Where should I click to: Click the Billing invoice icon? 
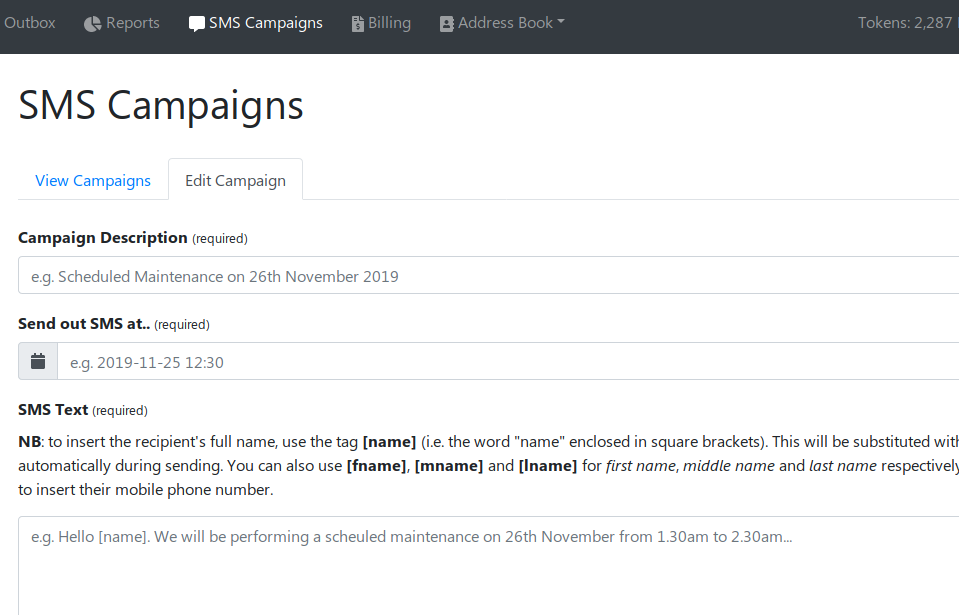[358, 24]
